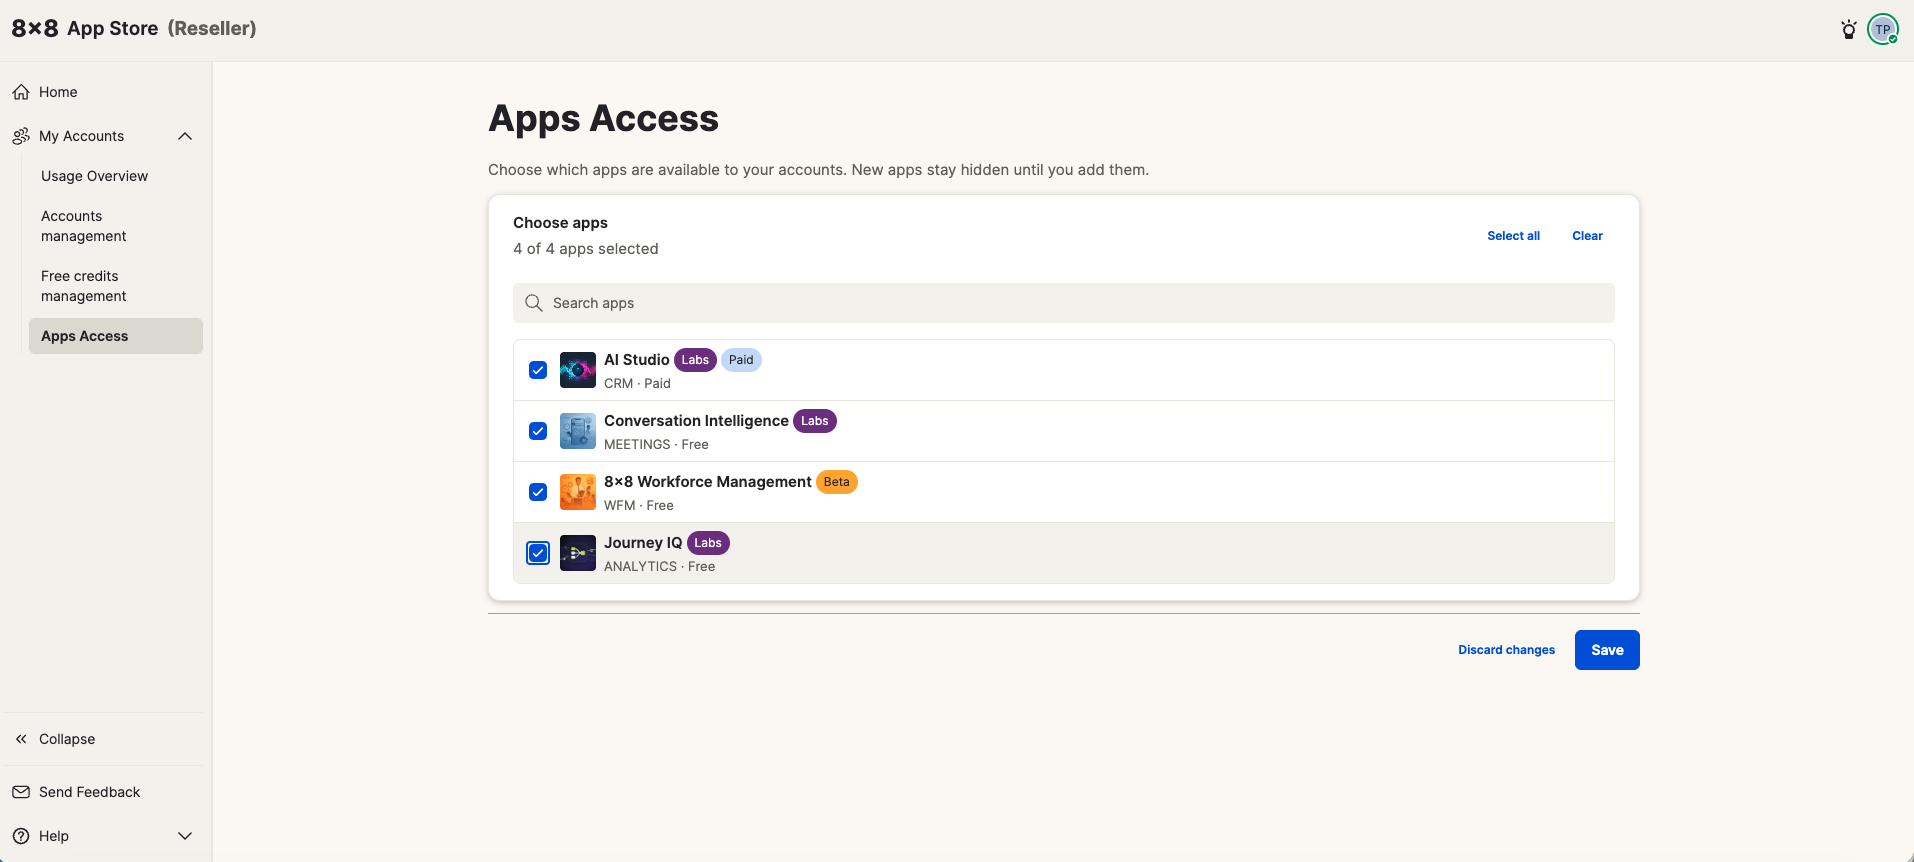Click the AI Studio app name

637,360
